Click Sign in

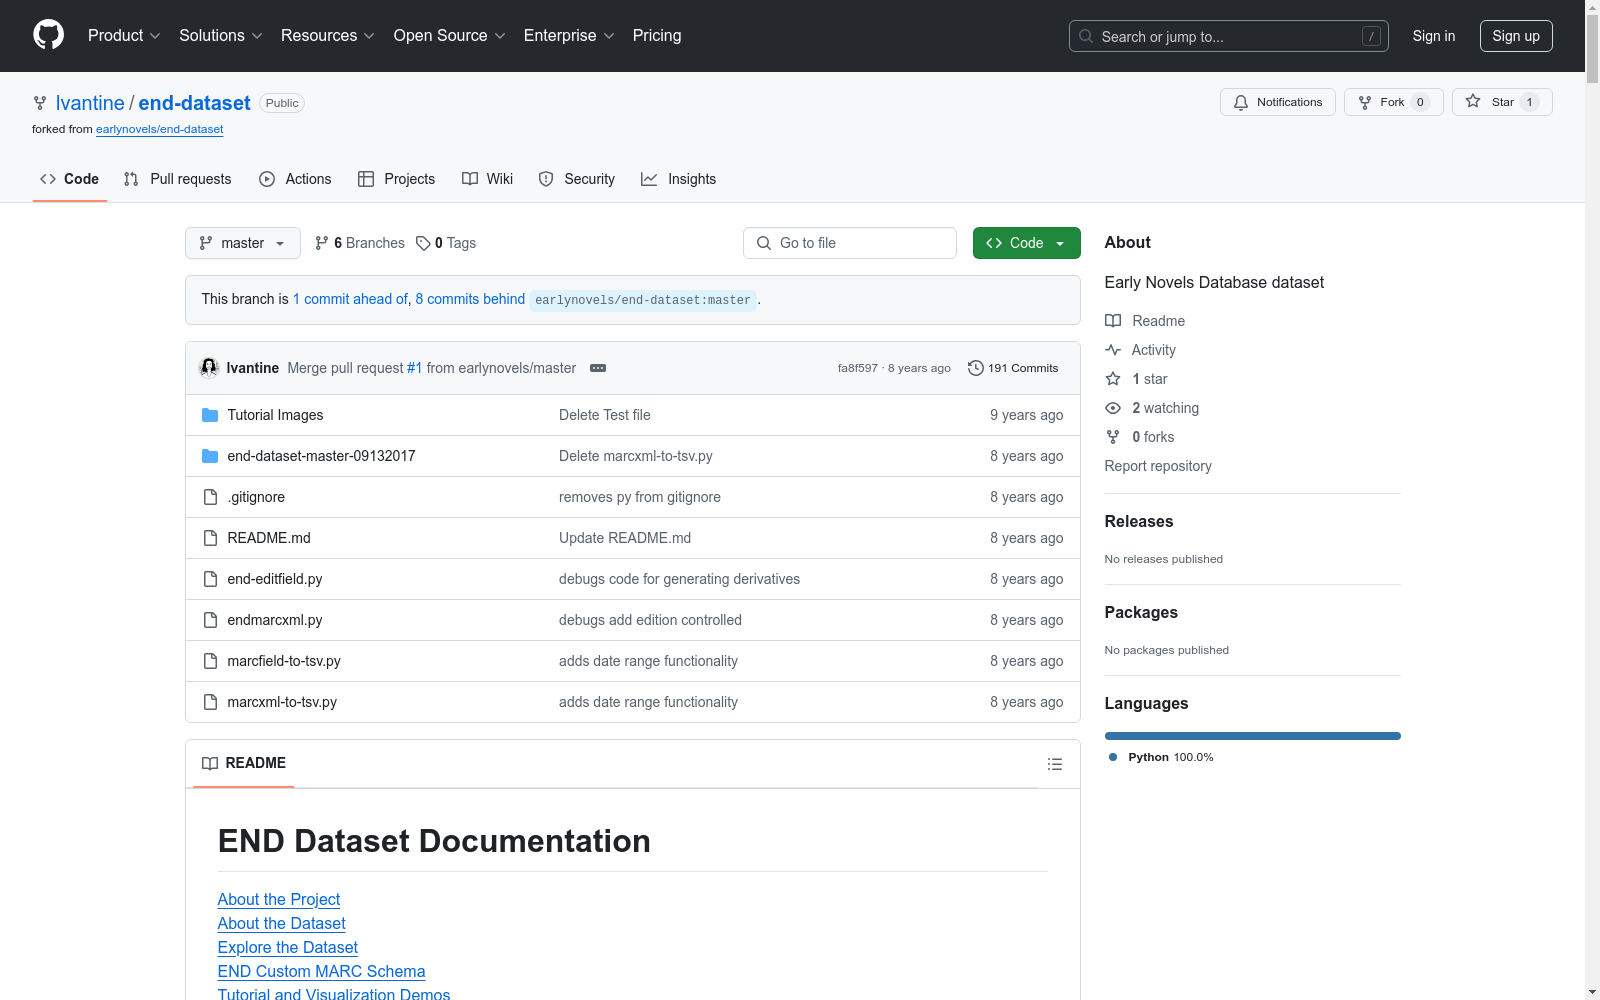pyautogui.click(x=1434, y=36)
